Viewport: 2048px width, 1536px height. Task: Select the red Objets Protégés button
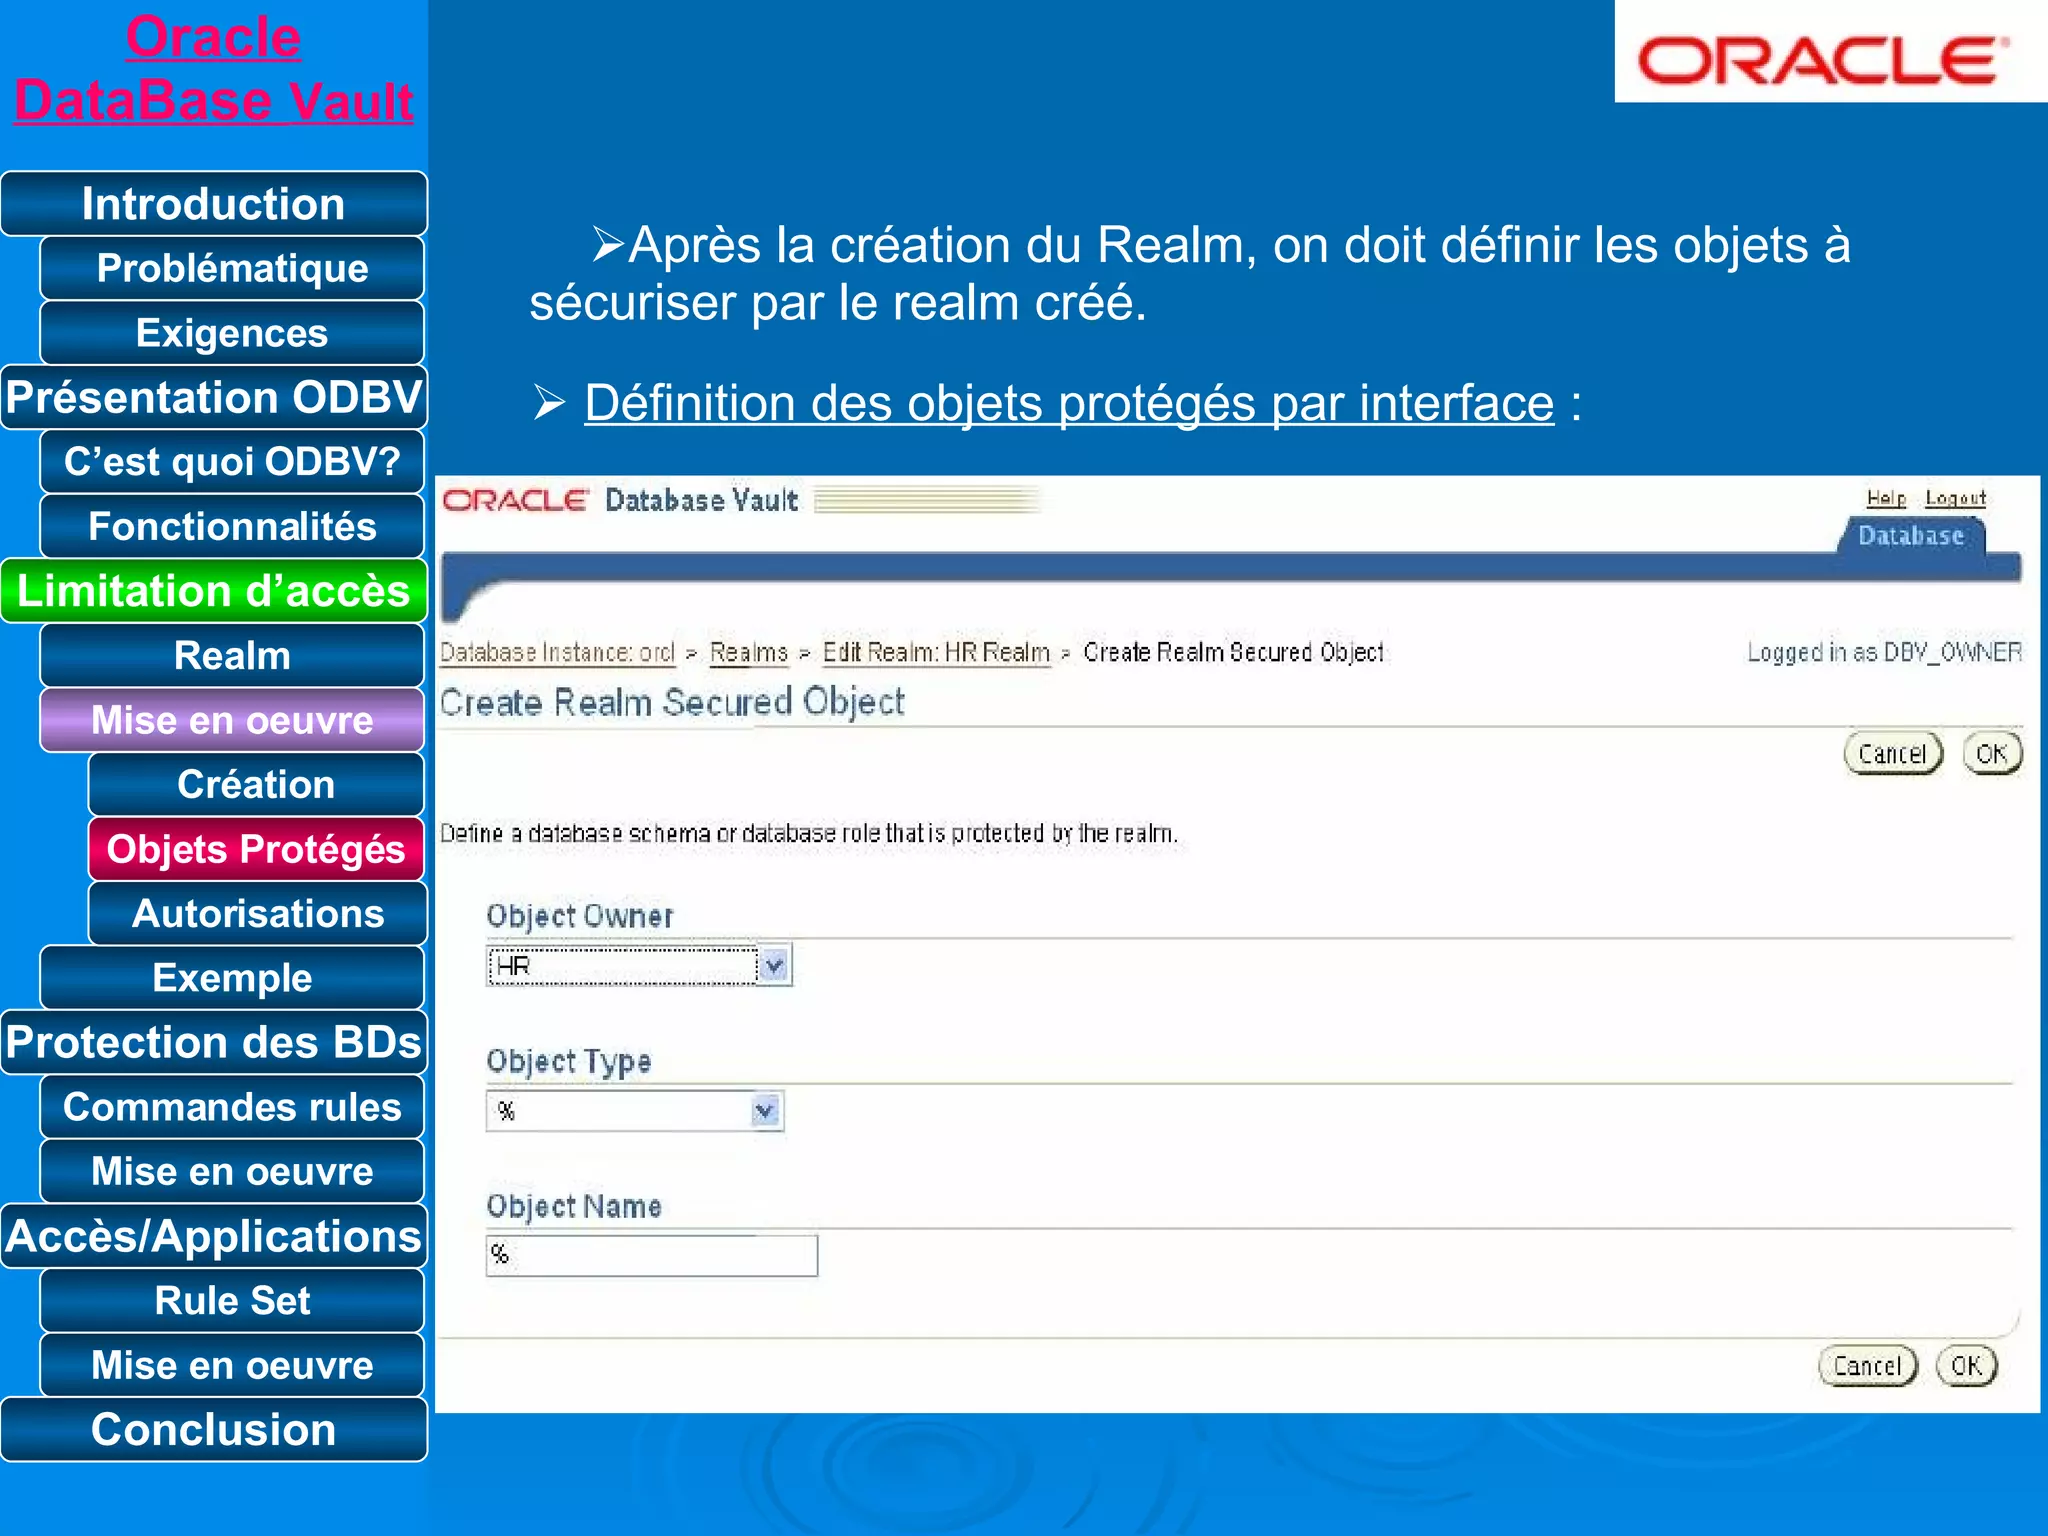point(256,849)
